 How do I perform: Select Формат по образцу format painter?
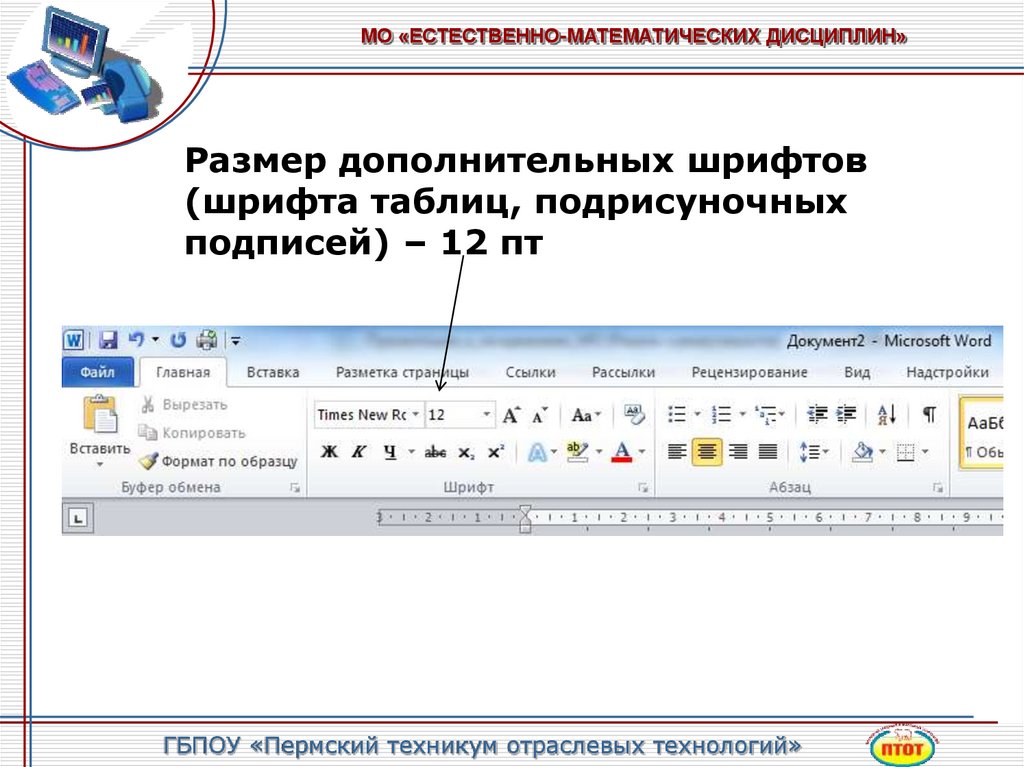[x=219, y=461]
